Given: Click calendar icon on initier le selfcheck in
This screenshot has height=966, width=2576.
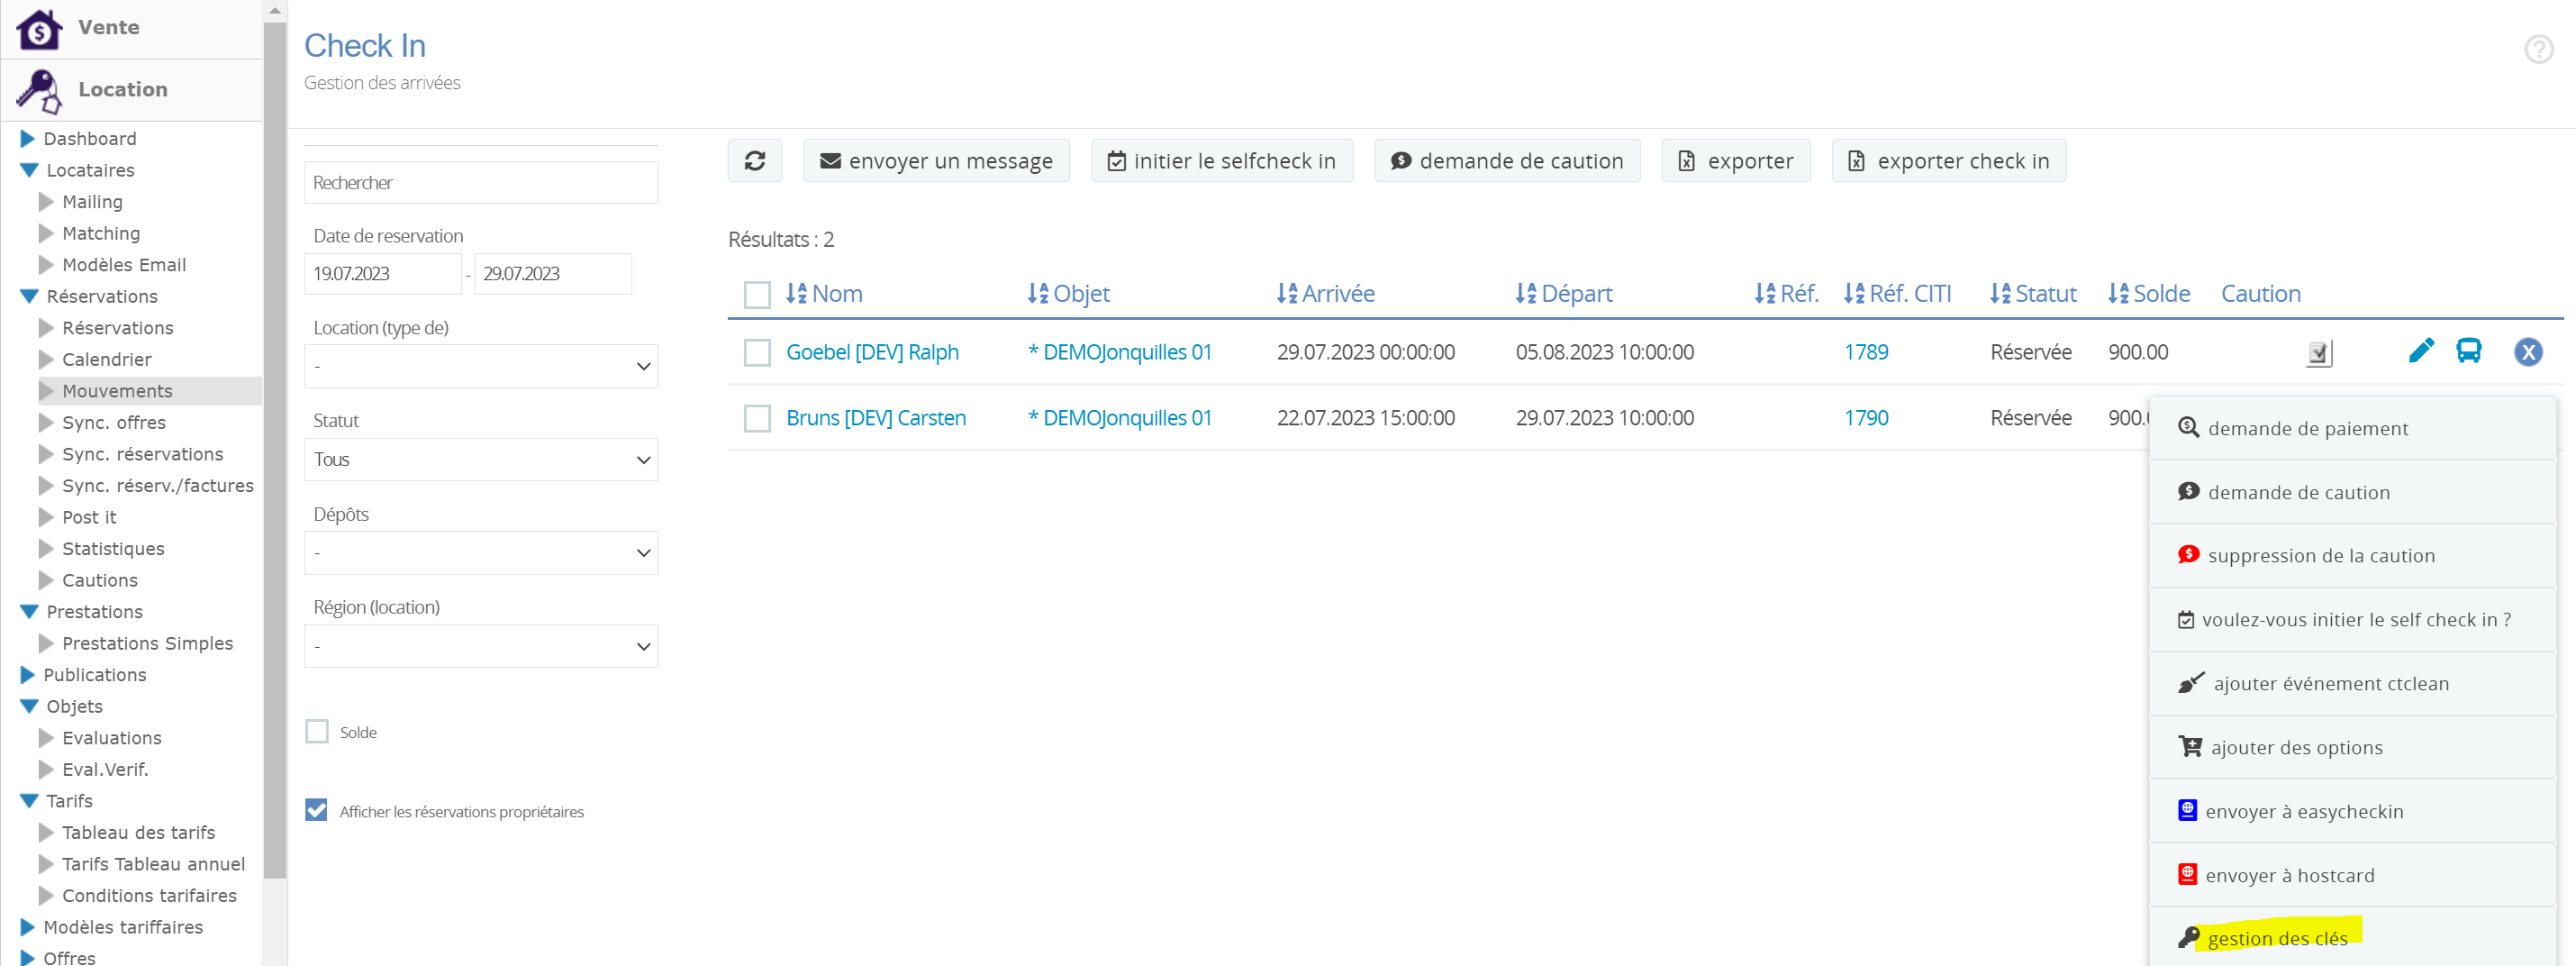Looking at the screenshot, I should tap(1117, 161).
